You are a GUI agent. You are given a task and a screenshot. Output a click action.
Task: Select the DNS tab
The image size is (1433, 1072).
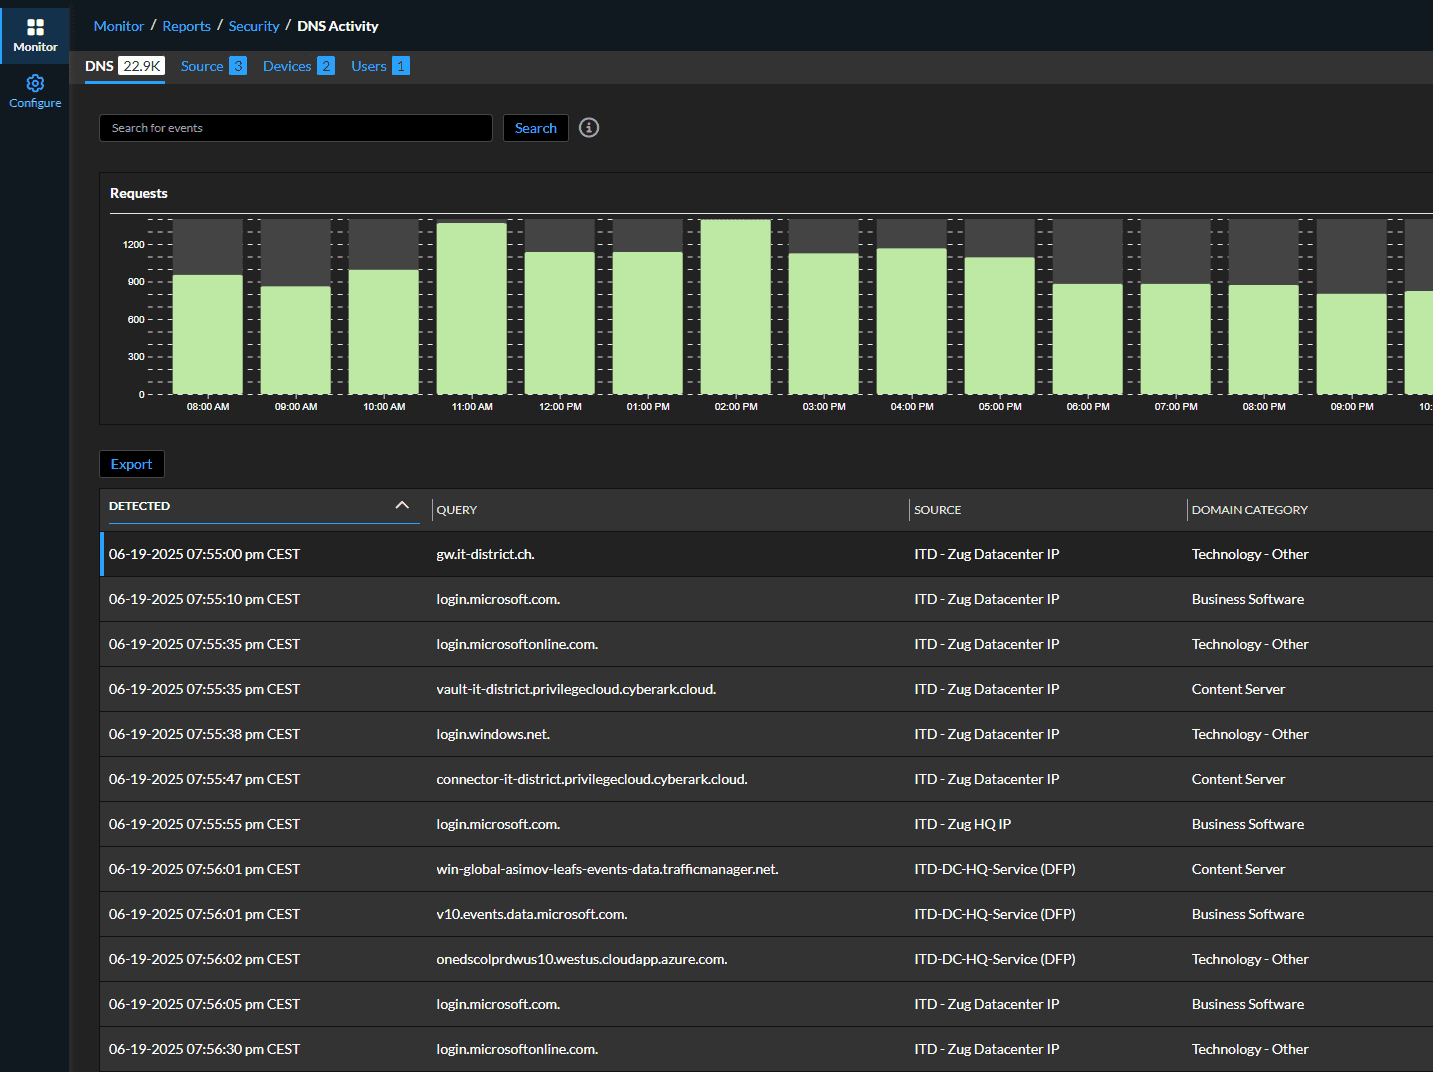(x=125, y=66)
